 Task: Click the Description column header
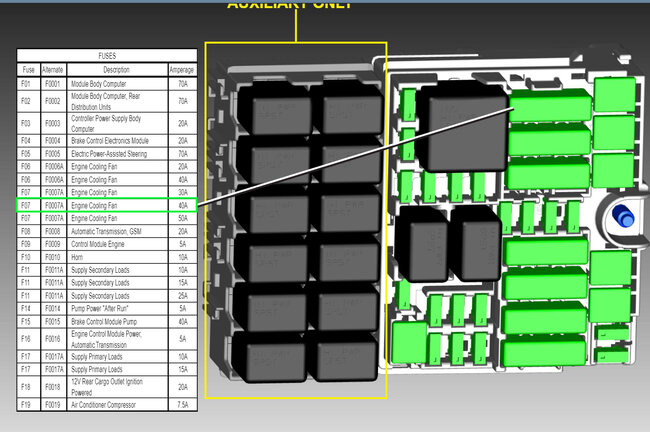pyautogui.click(x=116, y=70)
